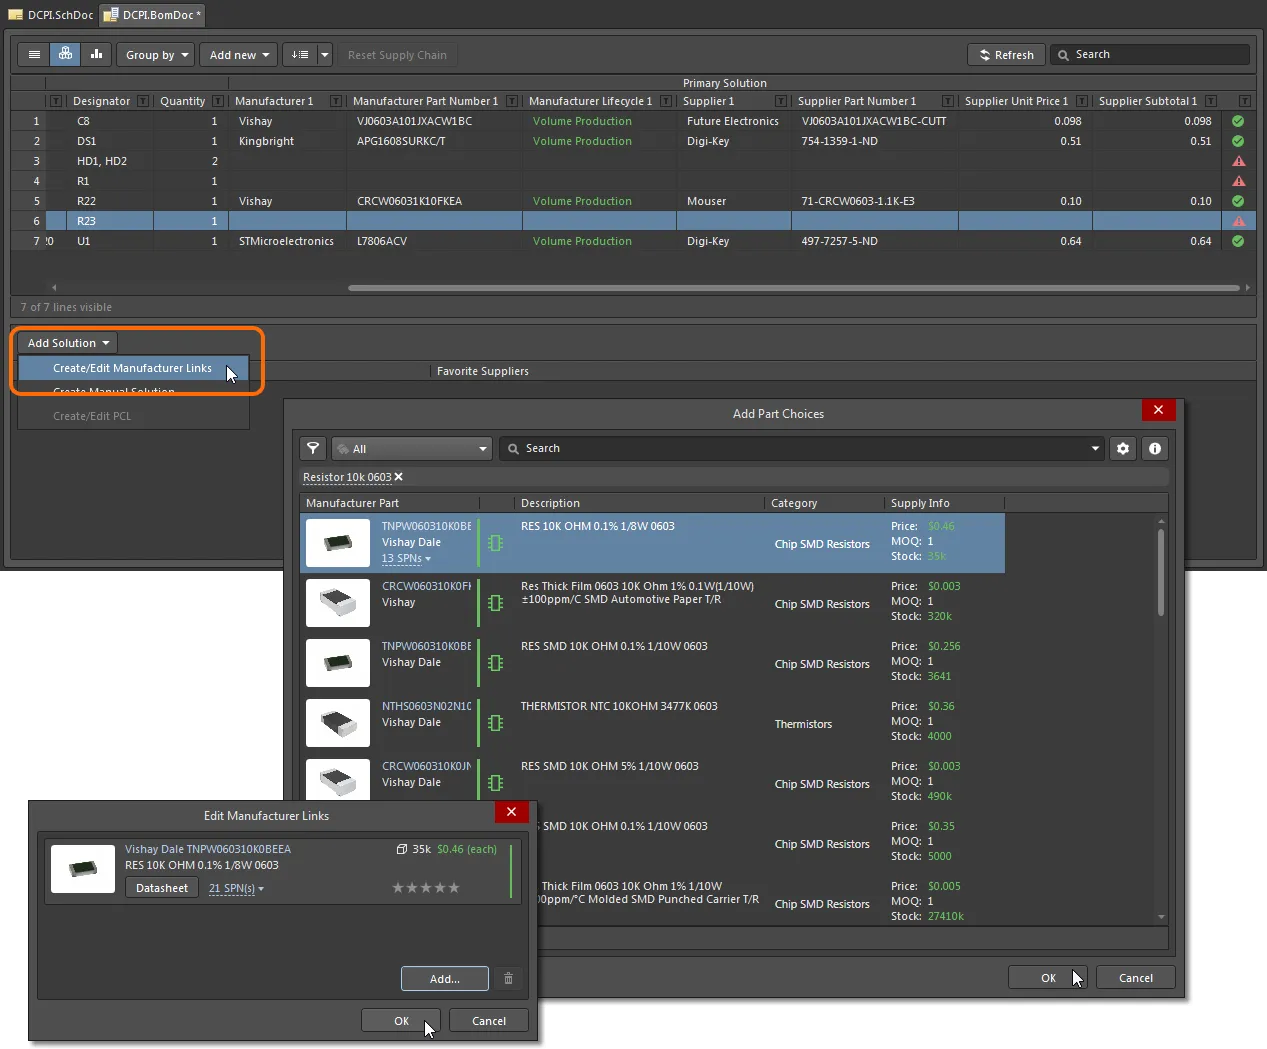Click Cancel in Add Part Choices dialog
Viewport: 1267px width, 1049px height.
[x=1136, y=978]
